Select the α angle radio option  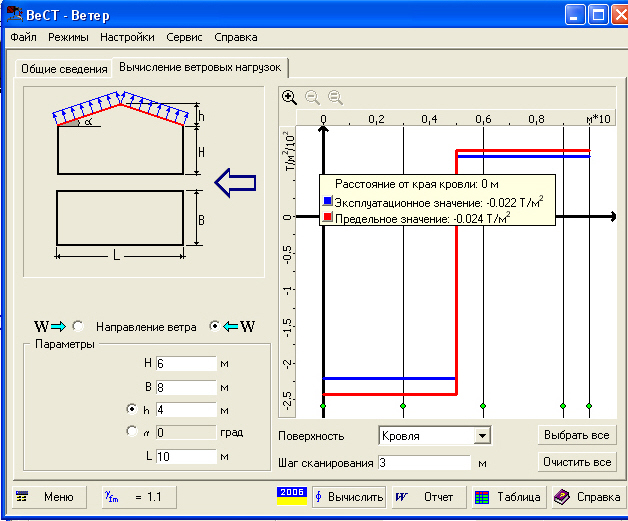pos(131,431)
